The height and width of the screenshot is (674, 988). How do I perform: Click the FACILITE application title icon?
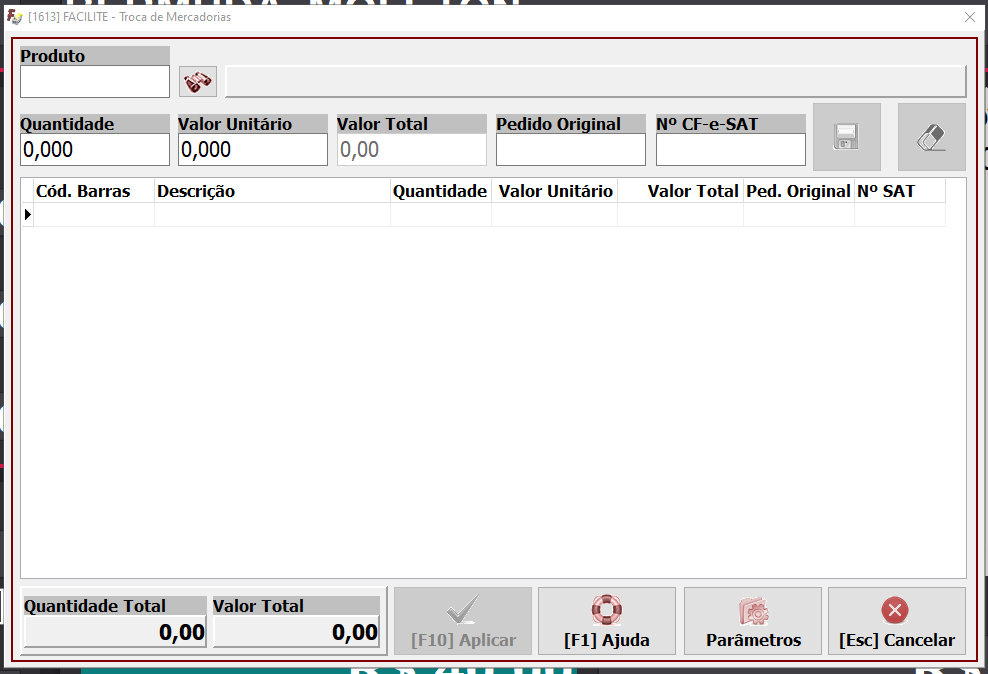click(14, 17)
